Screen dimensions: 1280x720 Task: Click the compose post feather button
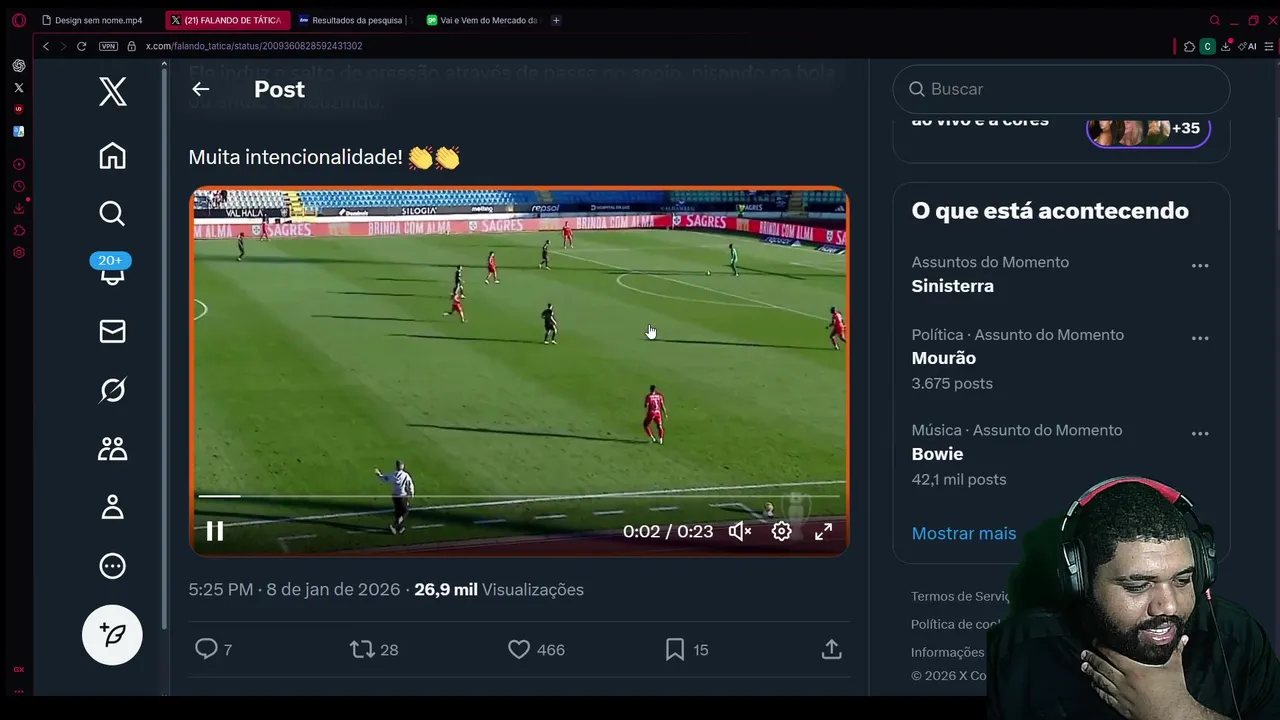(x=112, y=635)
